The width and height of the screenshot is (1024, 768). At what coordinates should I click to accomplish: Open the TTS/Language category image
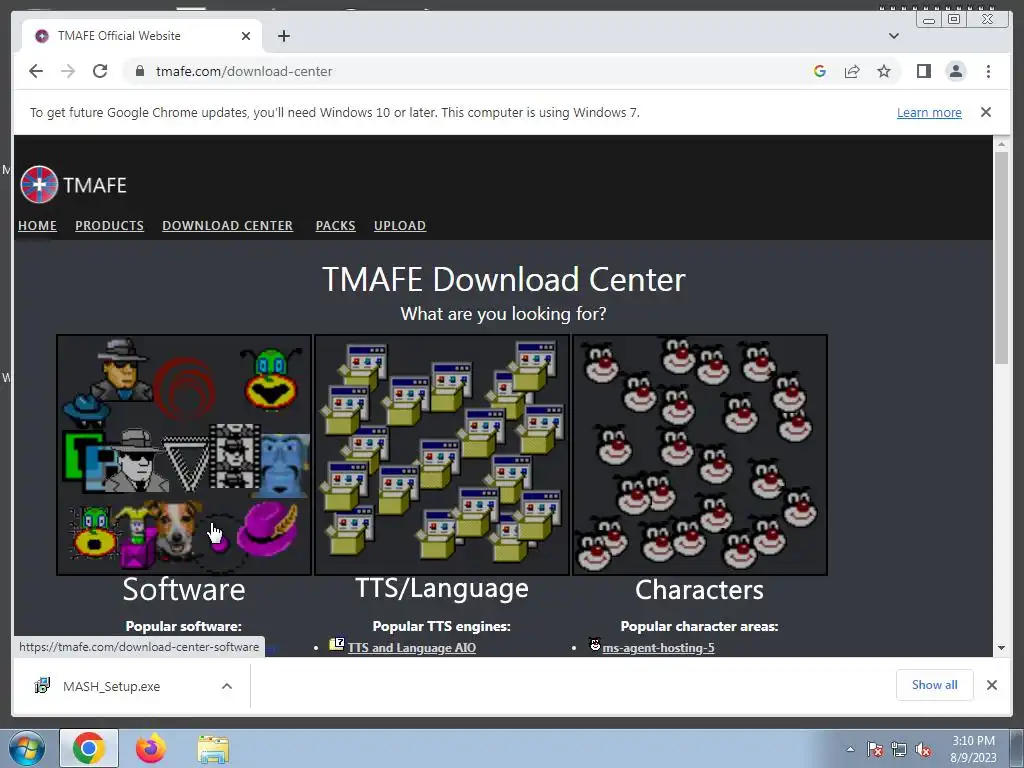442,455
